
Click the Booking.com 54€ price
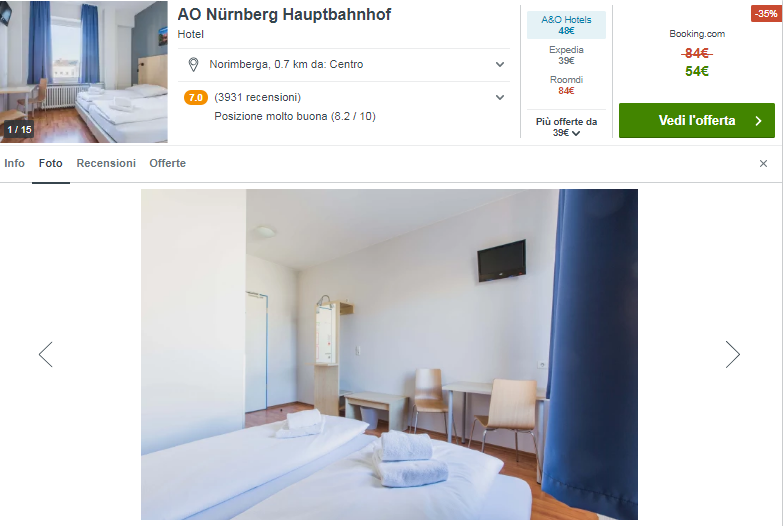coord(697,71)
